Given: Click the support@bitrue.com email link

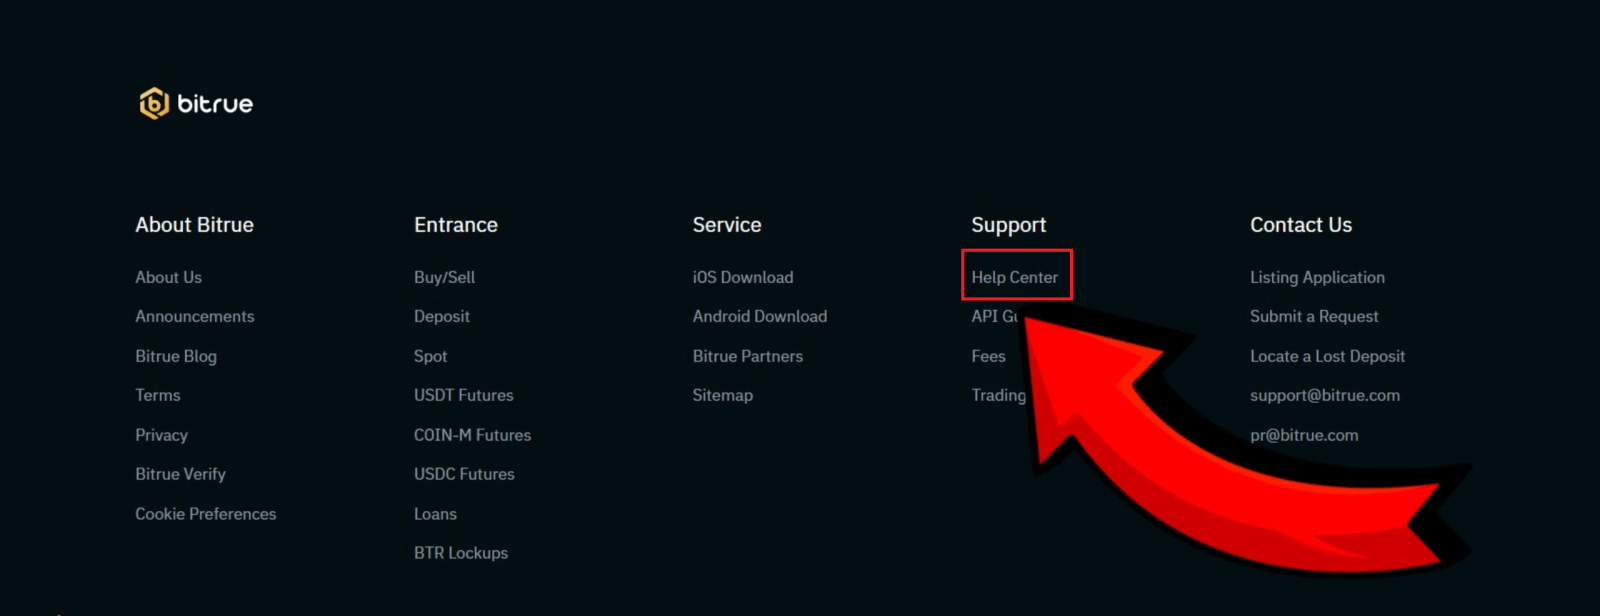Looking at the screenshot, I should click(x=1324, y=395).
